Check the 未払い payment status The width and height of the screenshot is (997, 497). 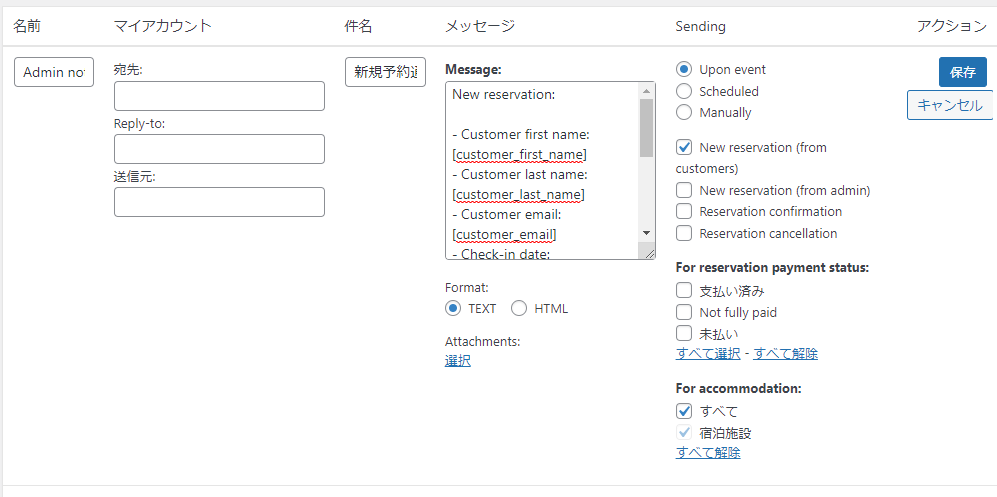pos(684,333)
